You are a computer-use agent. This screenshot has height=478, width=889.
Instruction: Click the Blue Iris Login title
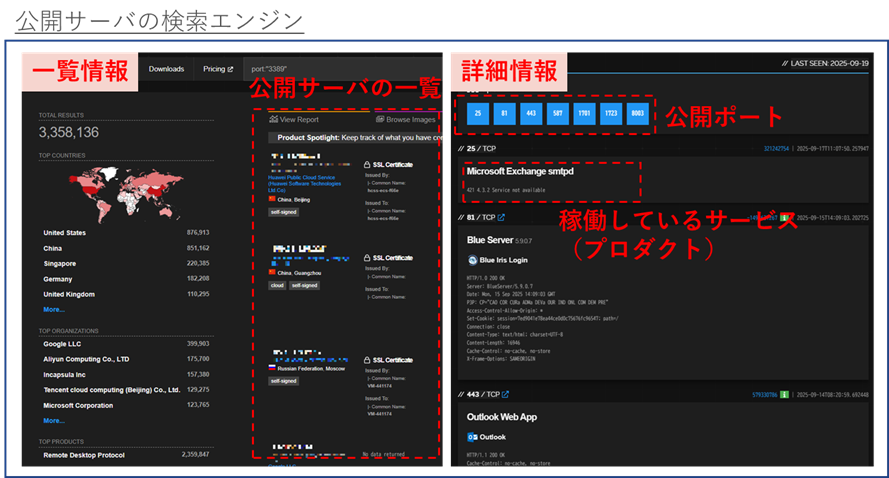click(x=503, y=260)
